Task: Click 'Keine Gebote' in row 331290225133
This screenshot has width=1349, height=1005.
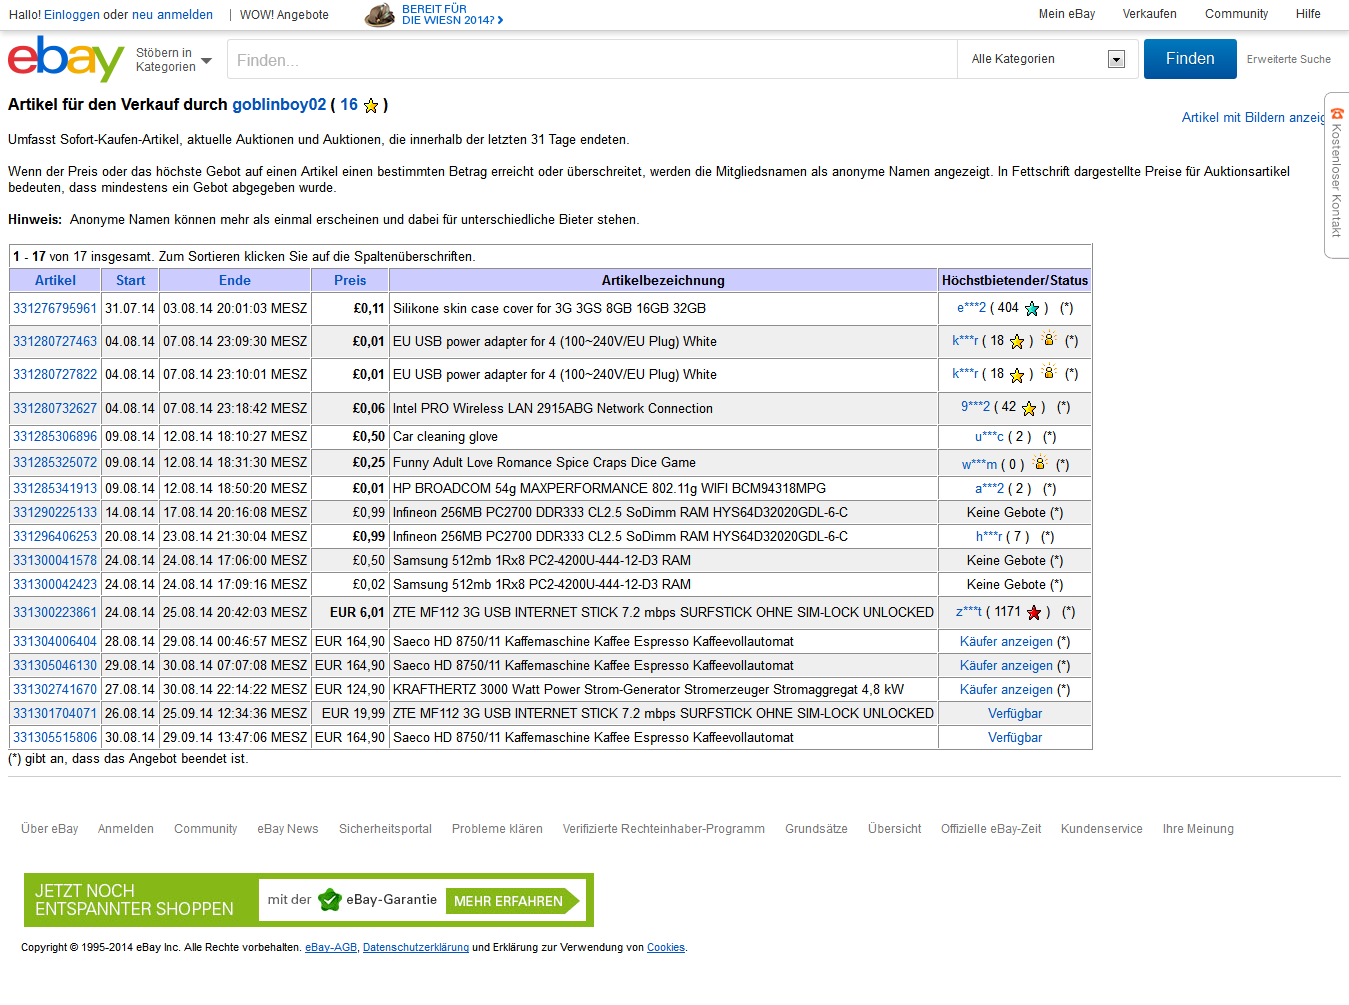Action: pyautogui.click(x=1006, y=513)
